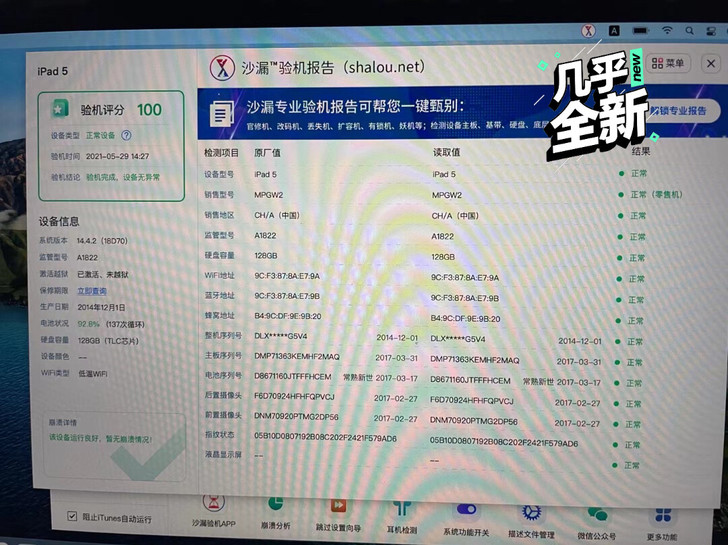Click the question mark help icon beside 正常设备
This screenshot has height=545, width=728.
pos(126,136)
